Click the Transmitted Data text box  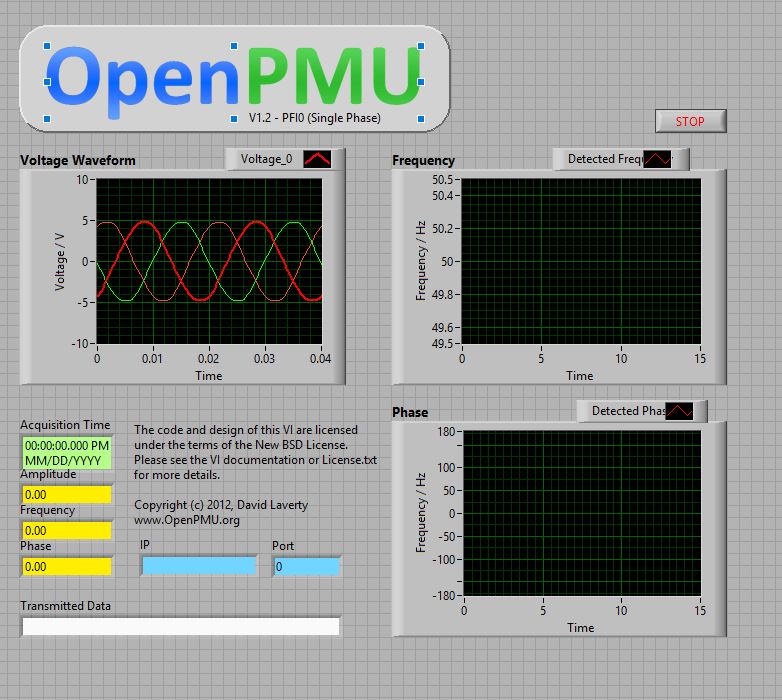coord(181,626)
